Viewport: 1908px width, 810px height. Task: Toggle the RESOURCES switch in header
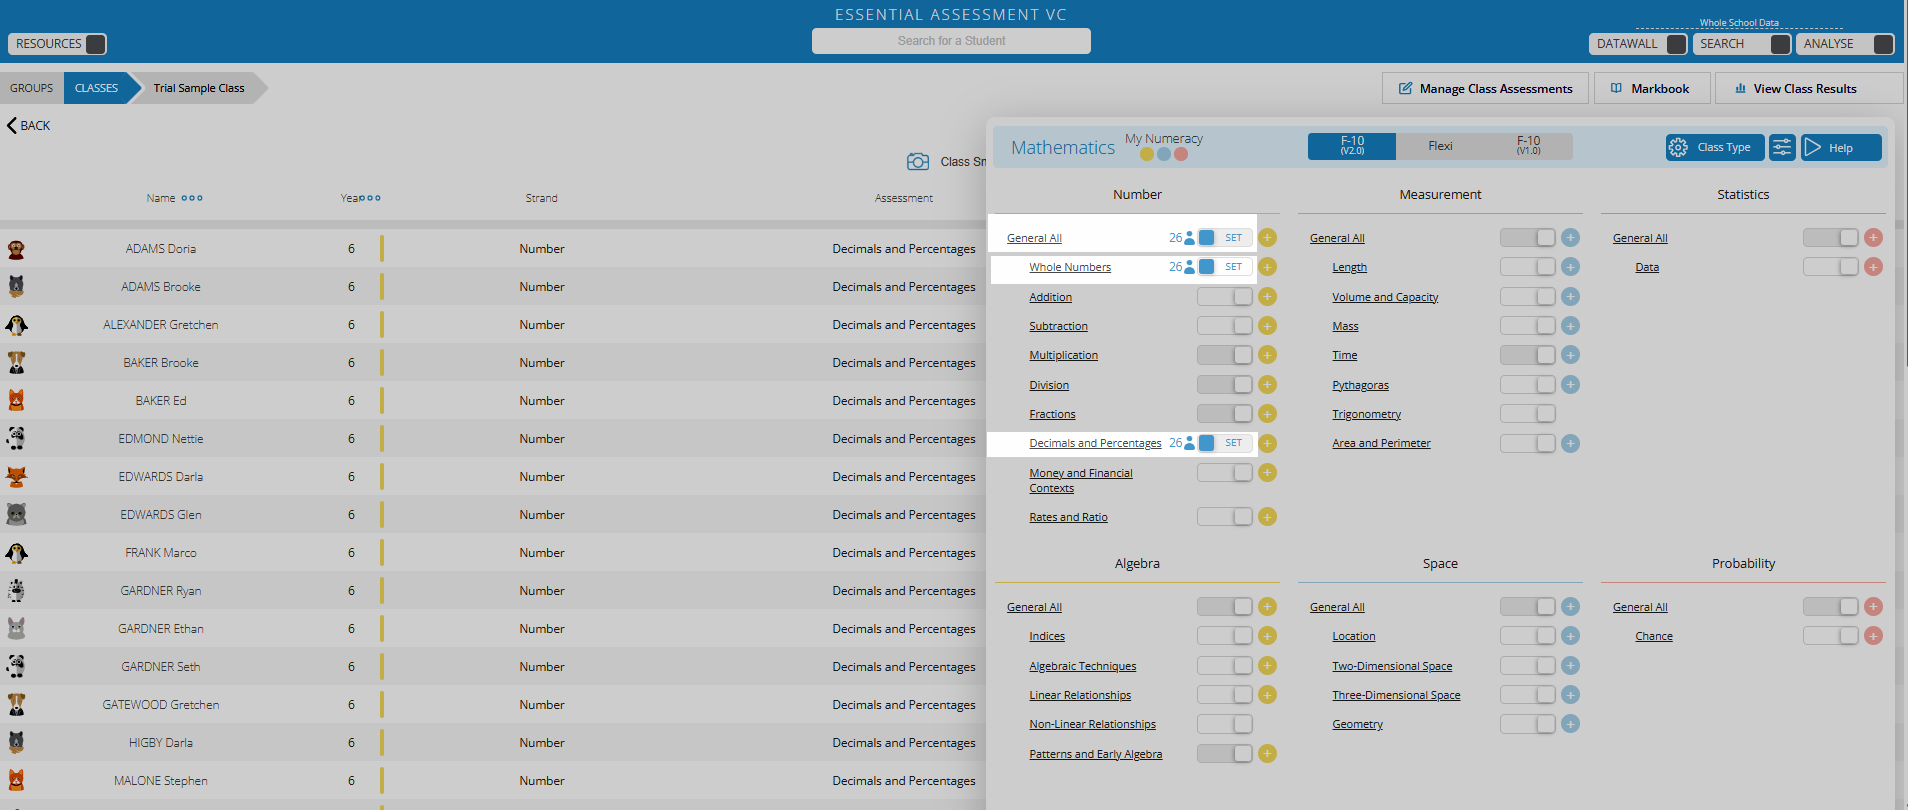point(96,44)
